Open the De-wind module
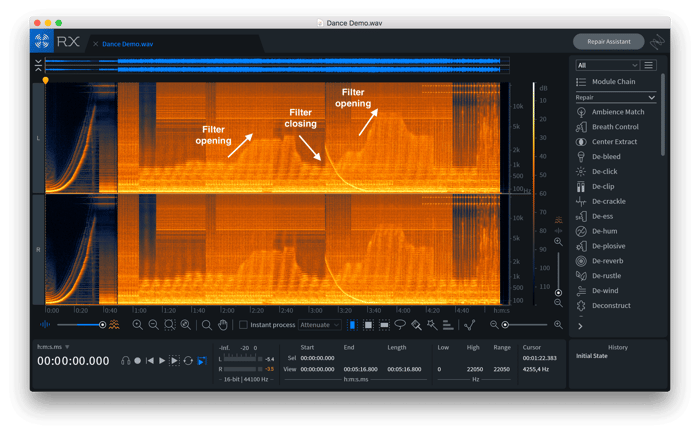This screenshot has width=700, height=434. 597,291
